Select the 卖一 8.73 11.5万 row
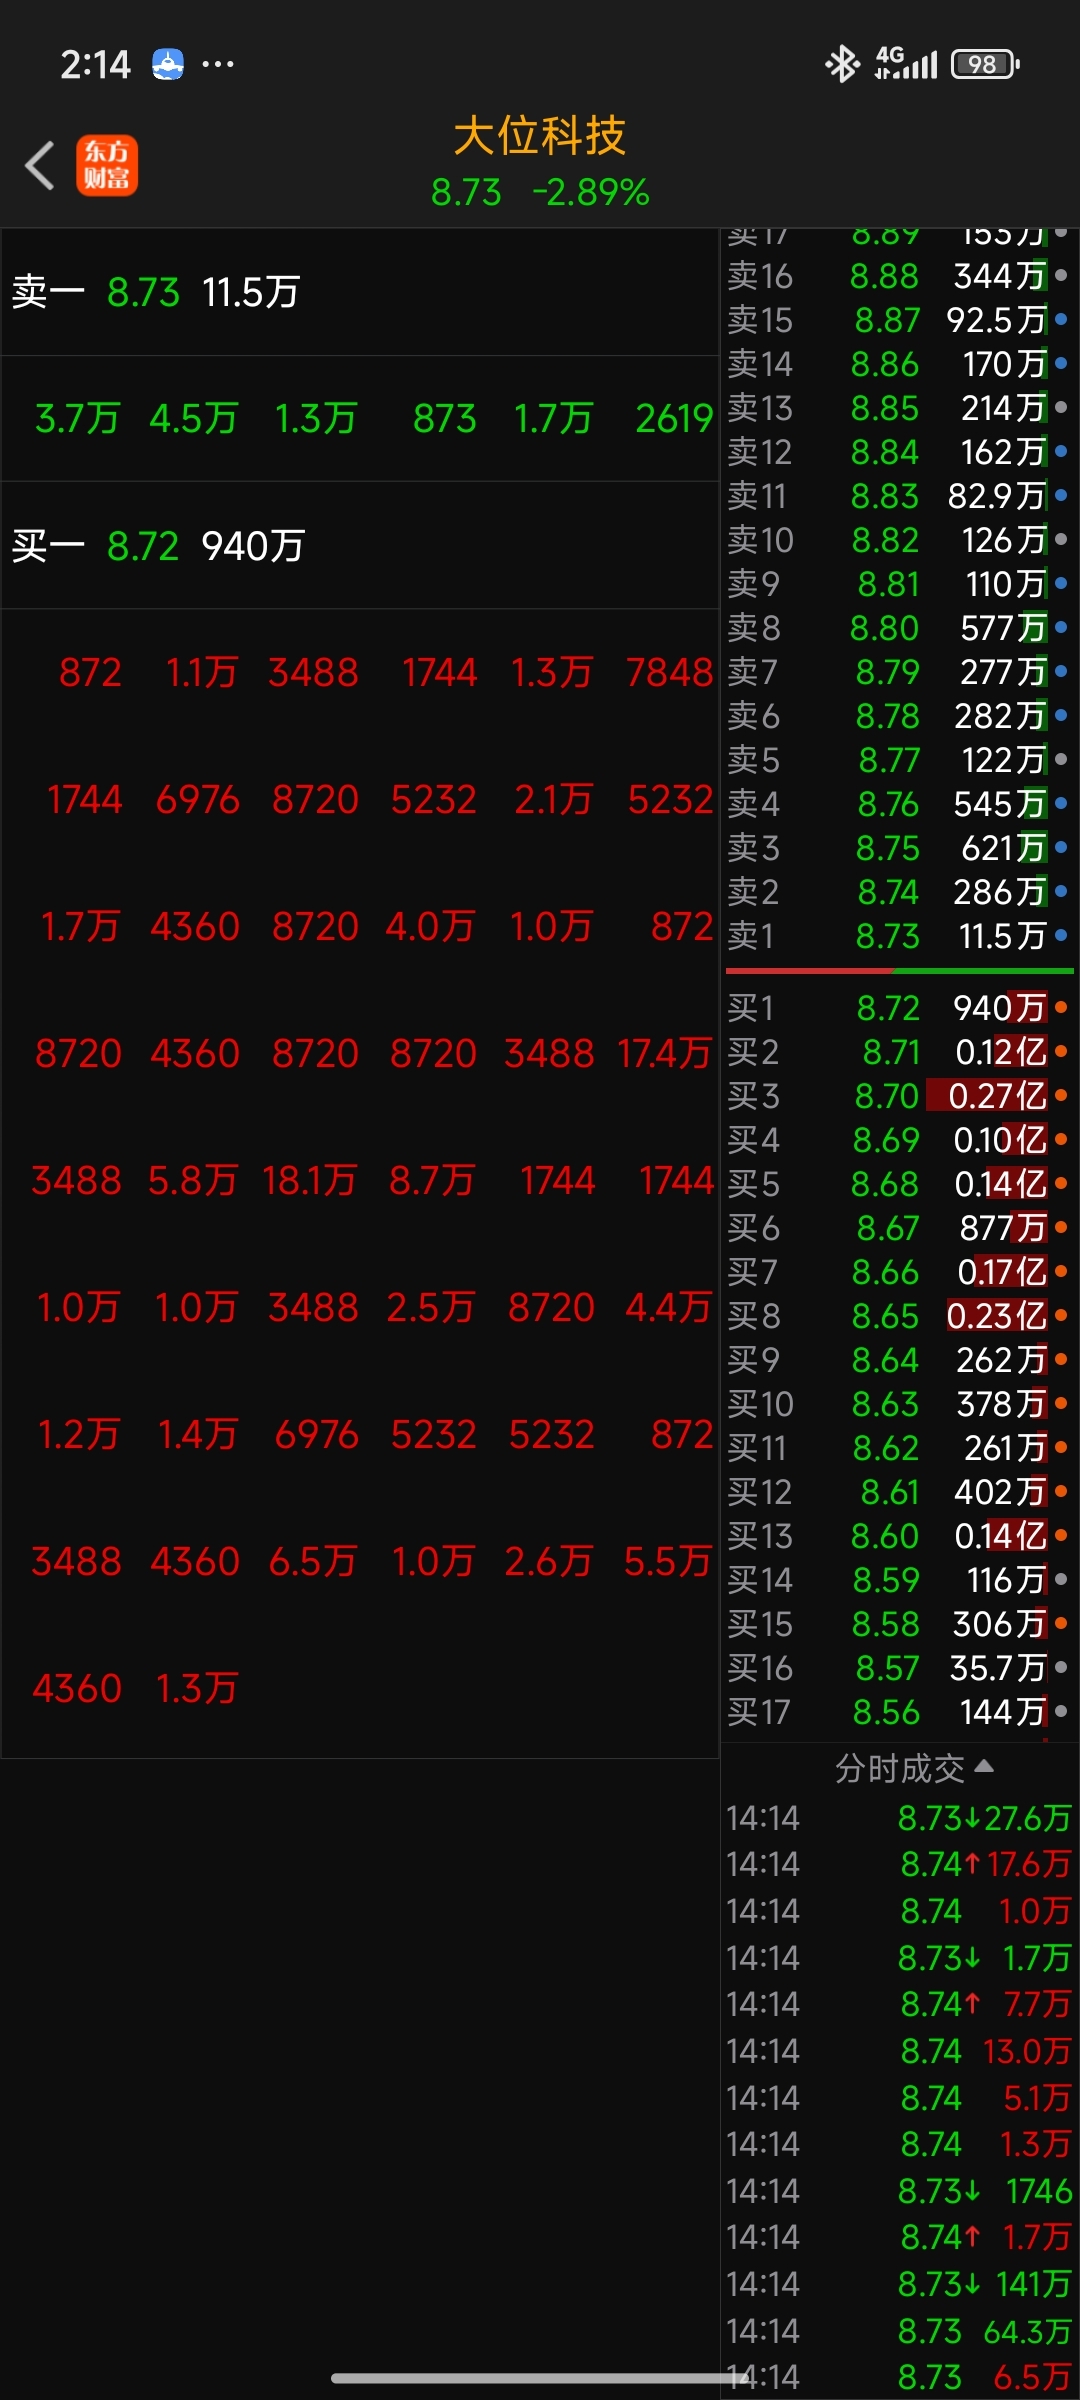This screenshot has height=2400, width=1080. [360, 292]
